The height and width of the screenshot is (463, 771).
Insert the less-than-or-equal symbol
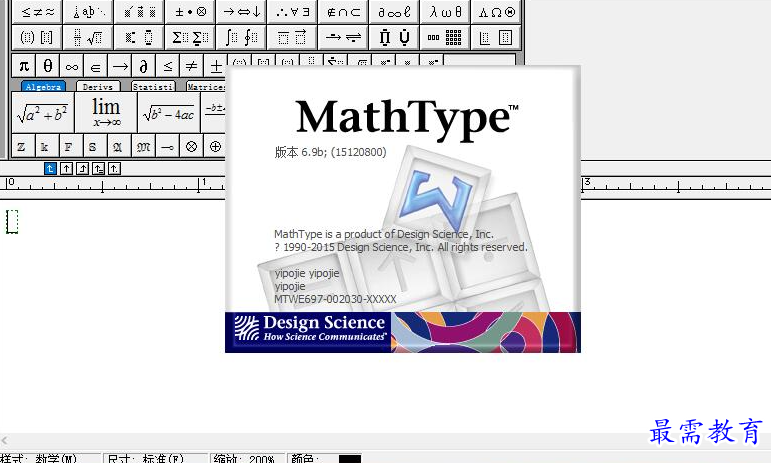[168, 66]
